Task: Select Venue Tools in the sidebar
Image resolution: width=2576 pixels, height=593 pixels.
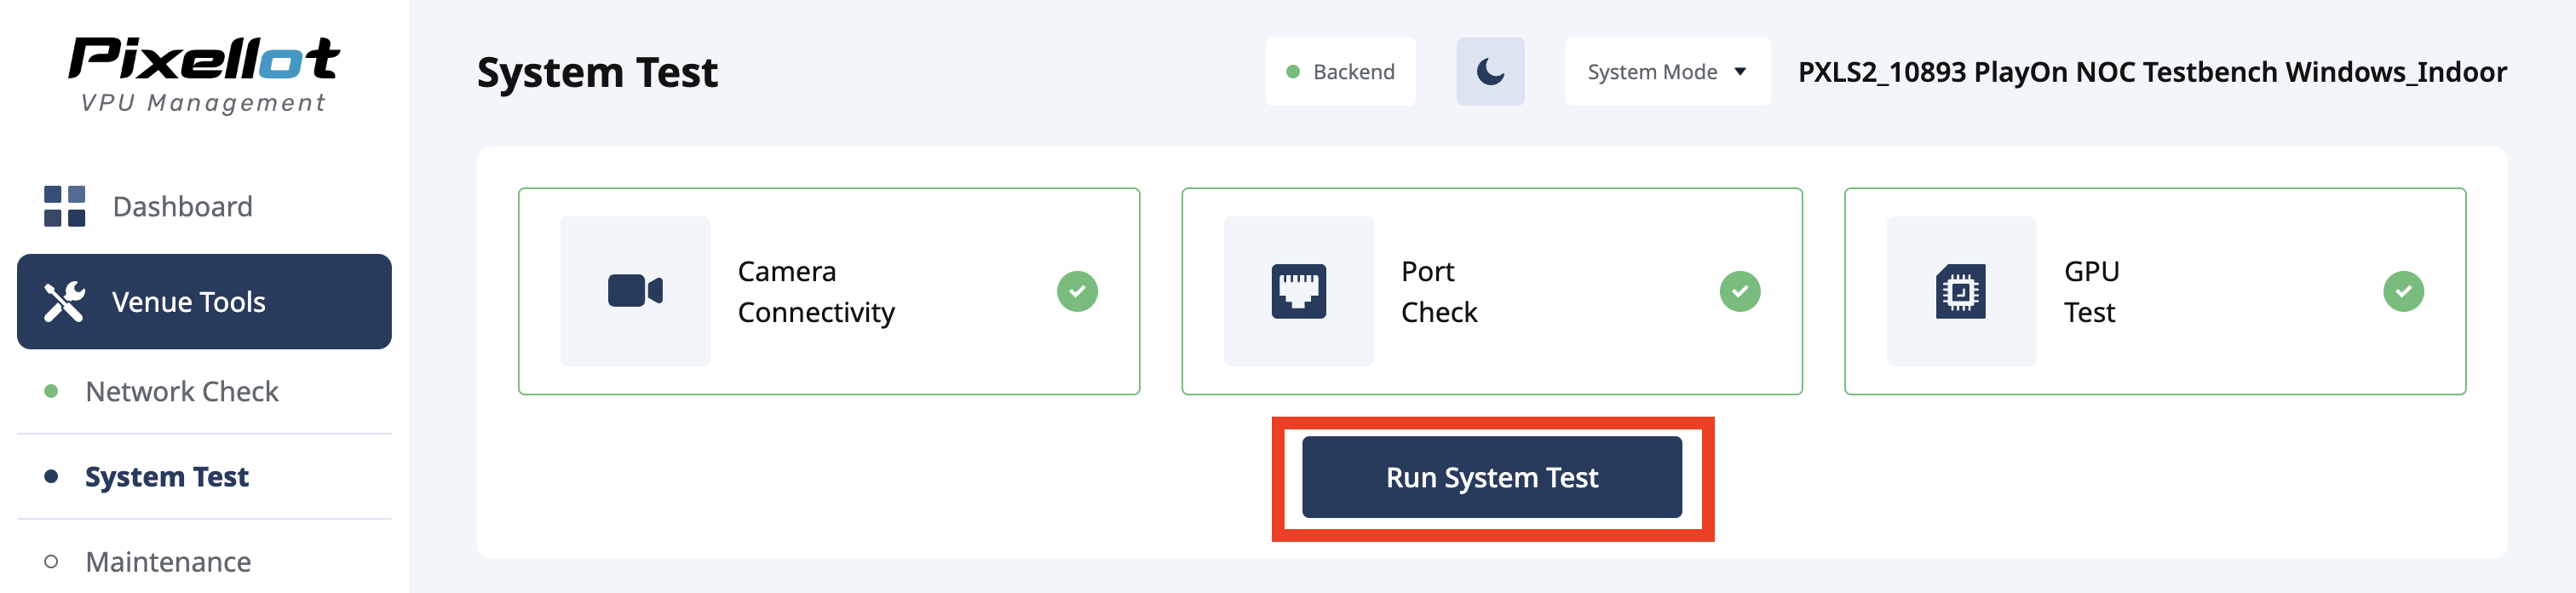Action: pyautogui.click(x=189, y=302)
